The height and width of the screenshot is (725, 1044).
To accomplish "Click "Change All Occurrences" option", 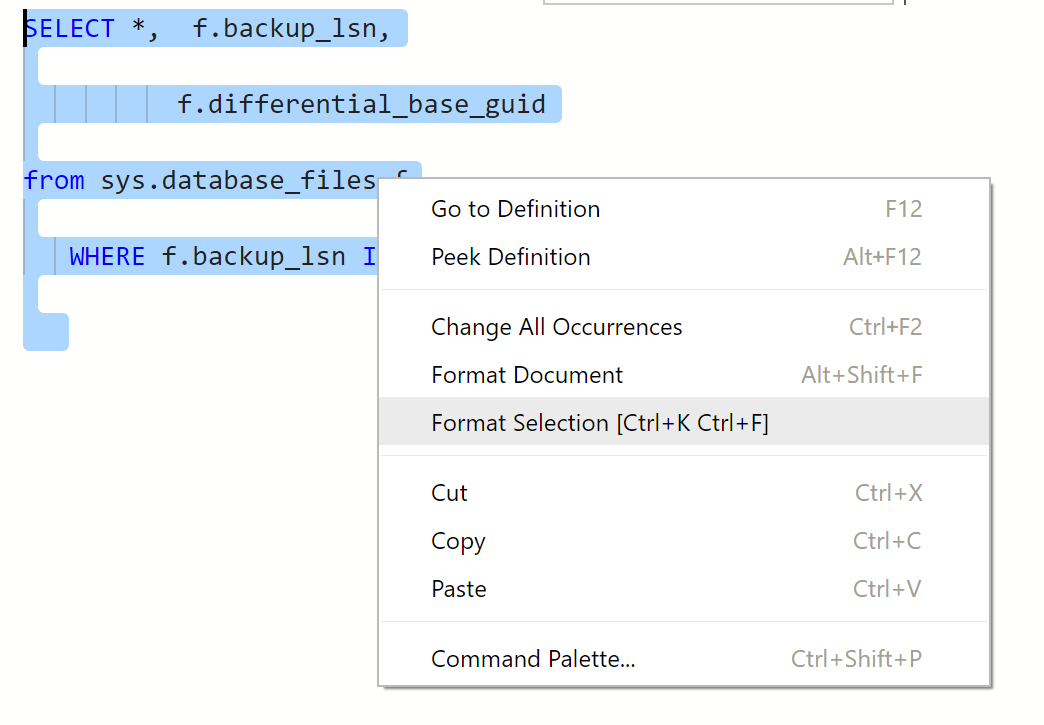I will (556, 327).
